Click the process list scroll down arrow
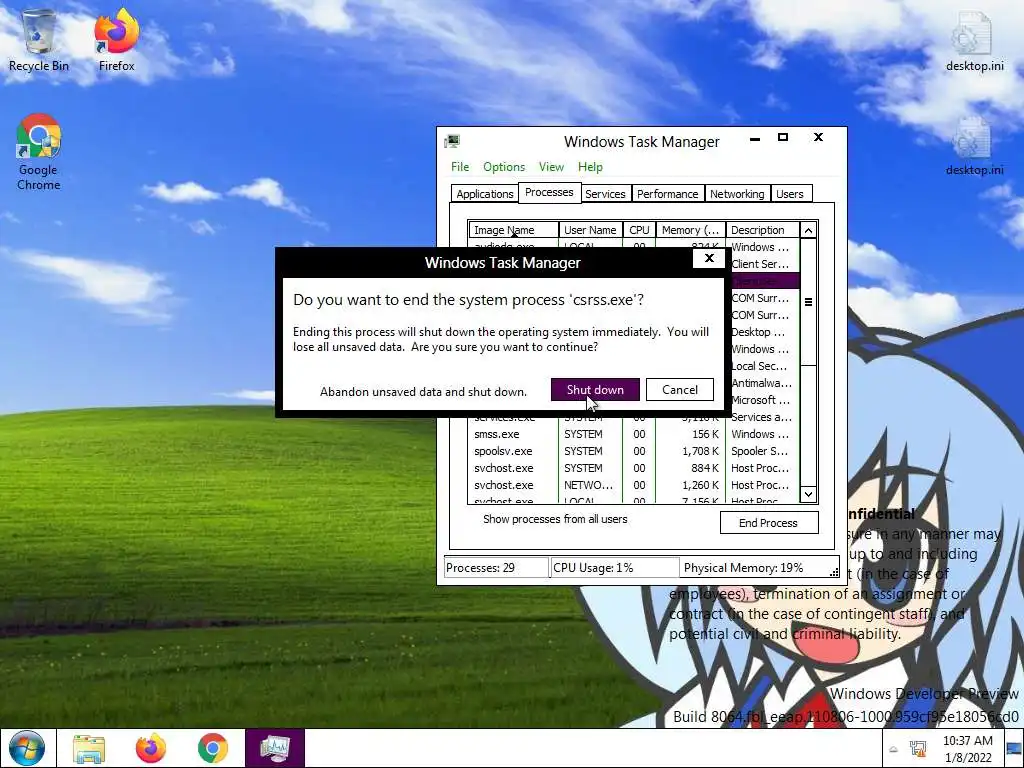Viewport: 1024px width, 768px height. [x=808, y=494]
